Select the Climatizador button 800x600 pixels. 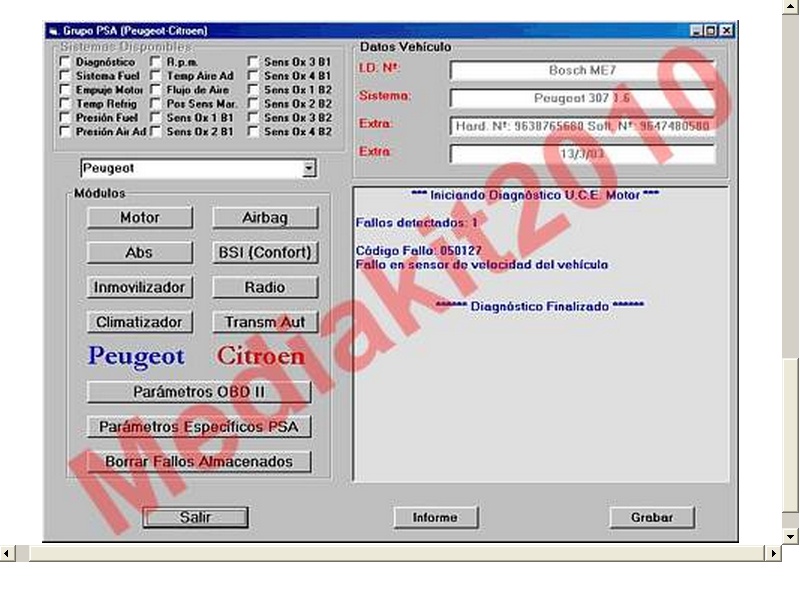point(140,322)
